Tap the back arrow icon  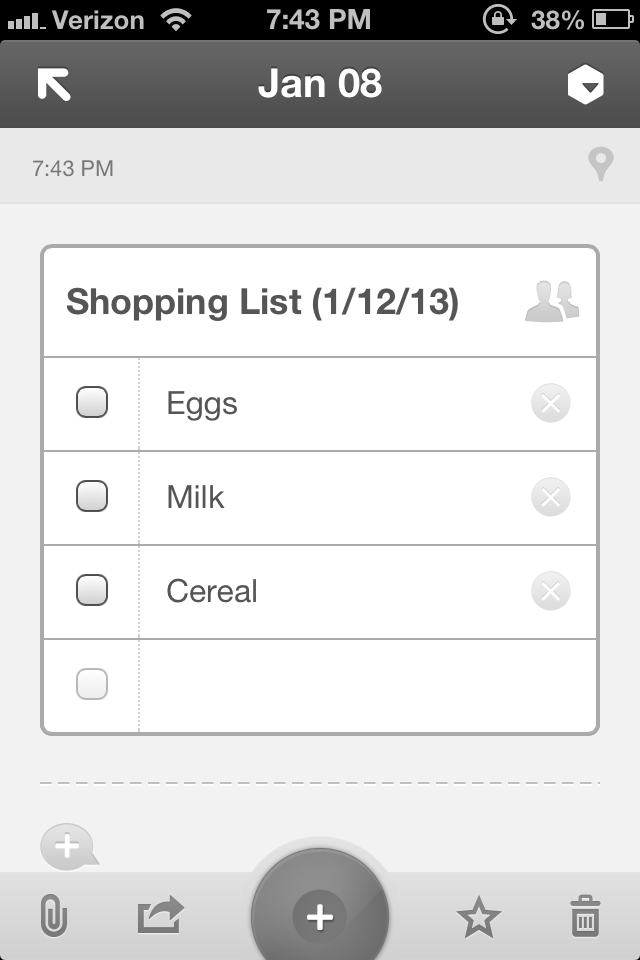(x=54, y=84)
